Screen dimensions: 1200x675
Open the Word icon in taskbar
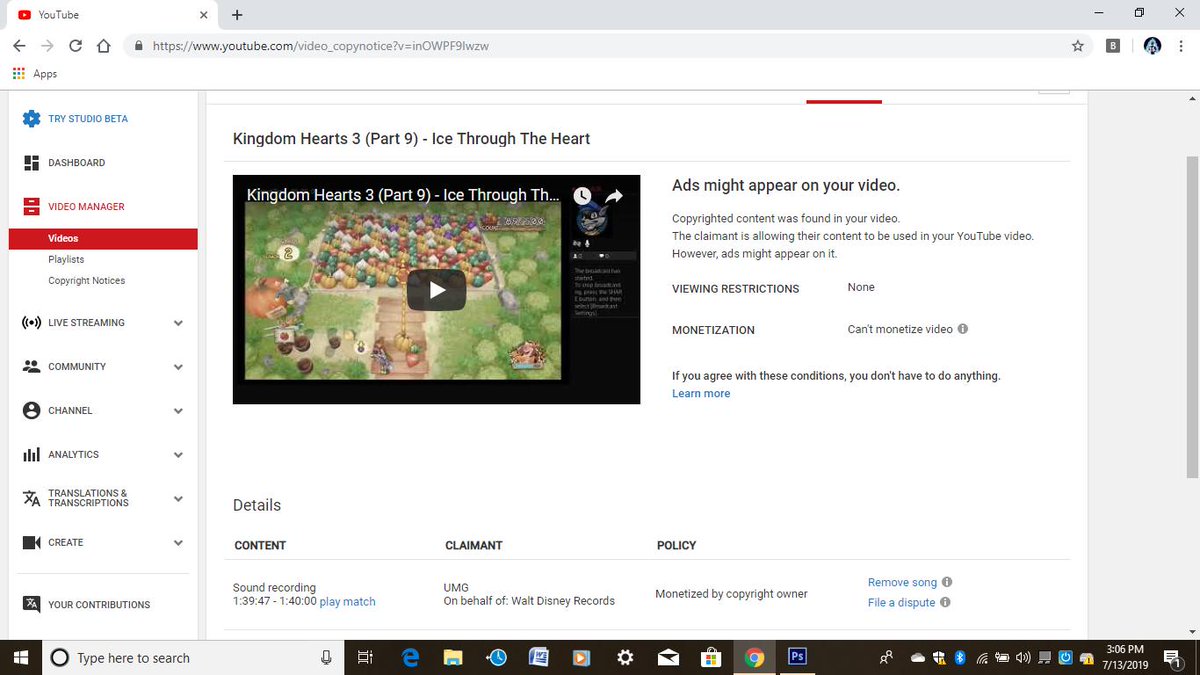pos(539,657)
